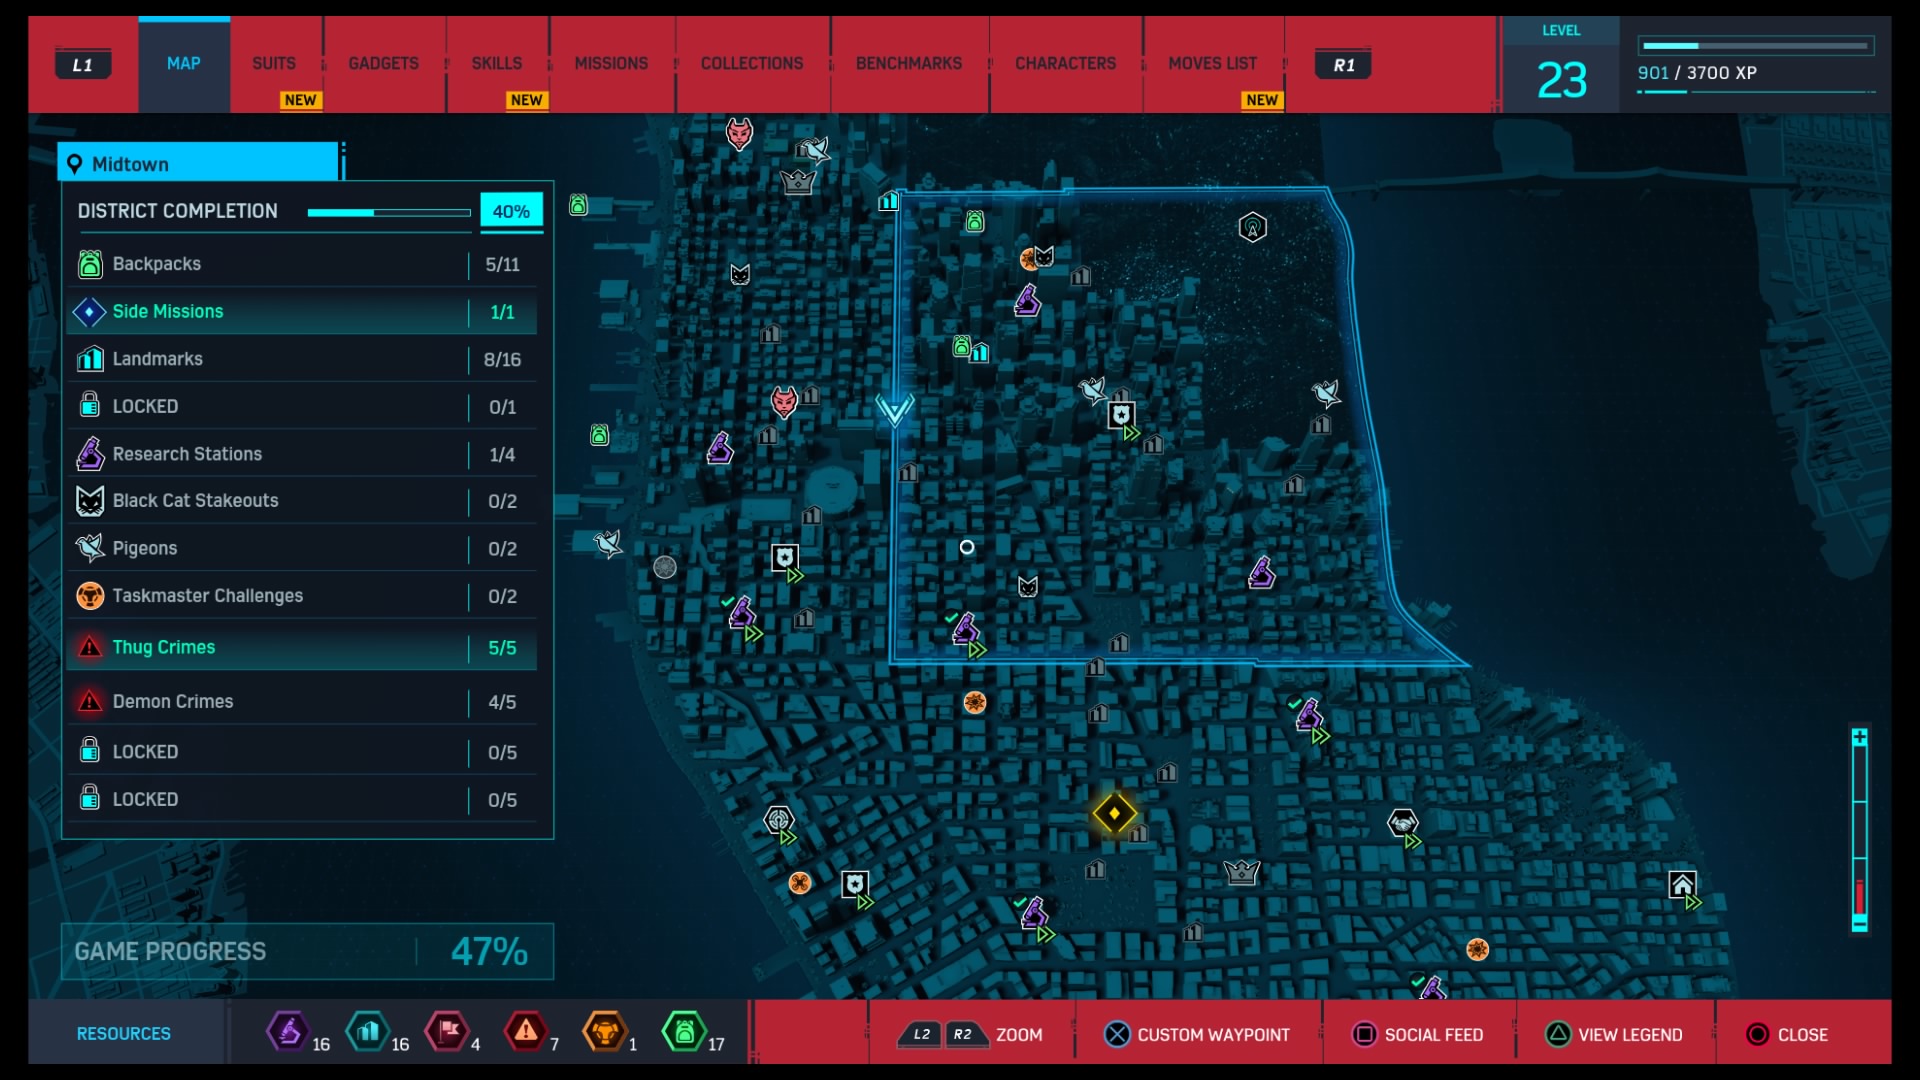The width and height of the screenshot is (1920, 1080).
Task: Select the pigeon marker on left waterfront
Action: [608, 543]
